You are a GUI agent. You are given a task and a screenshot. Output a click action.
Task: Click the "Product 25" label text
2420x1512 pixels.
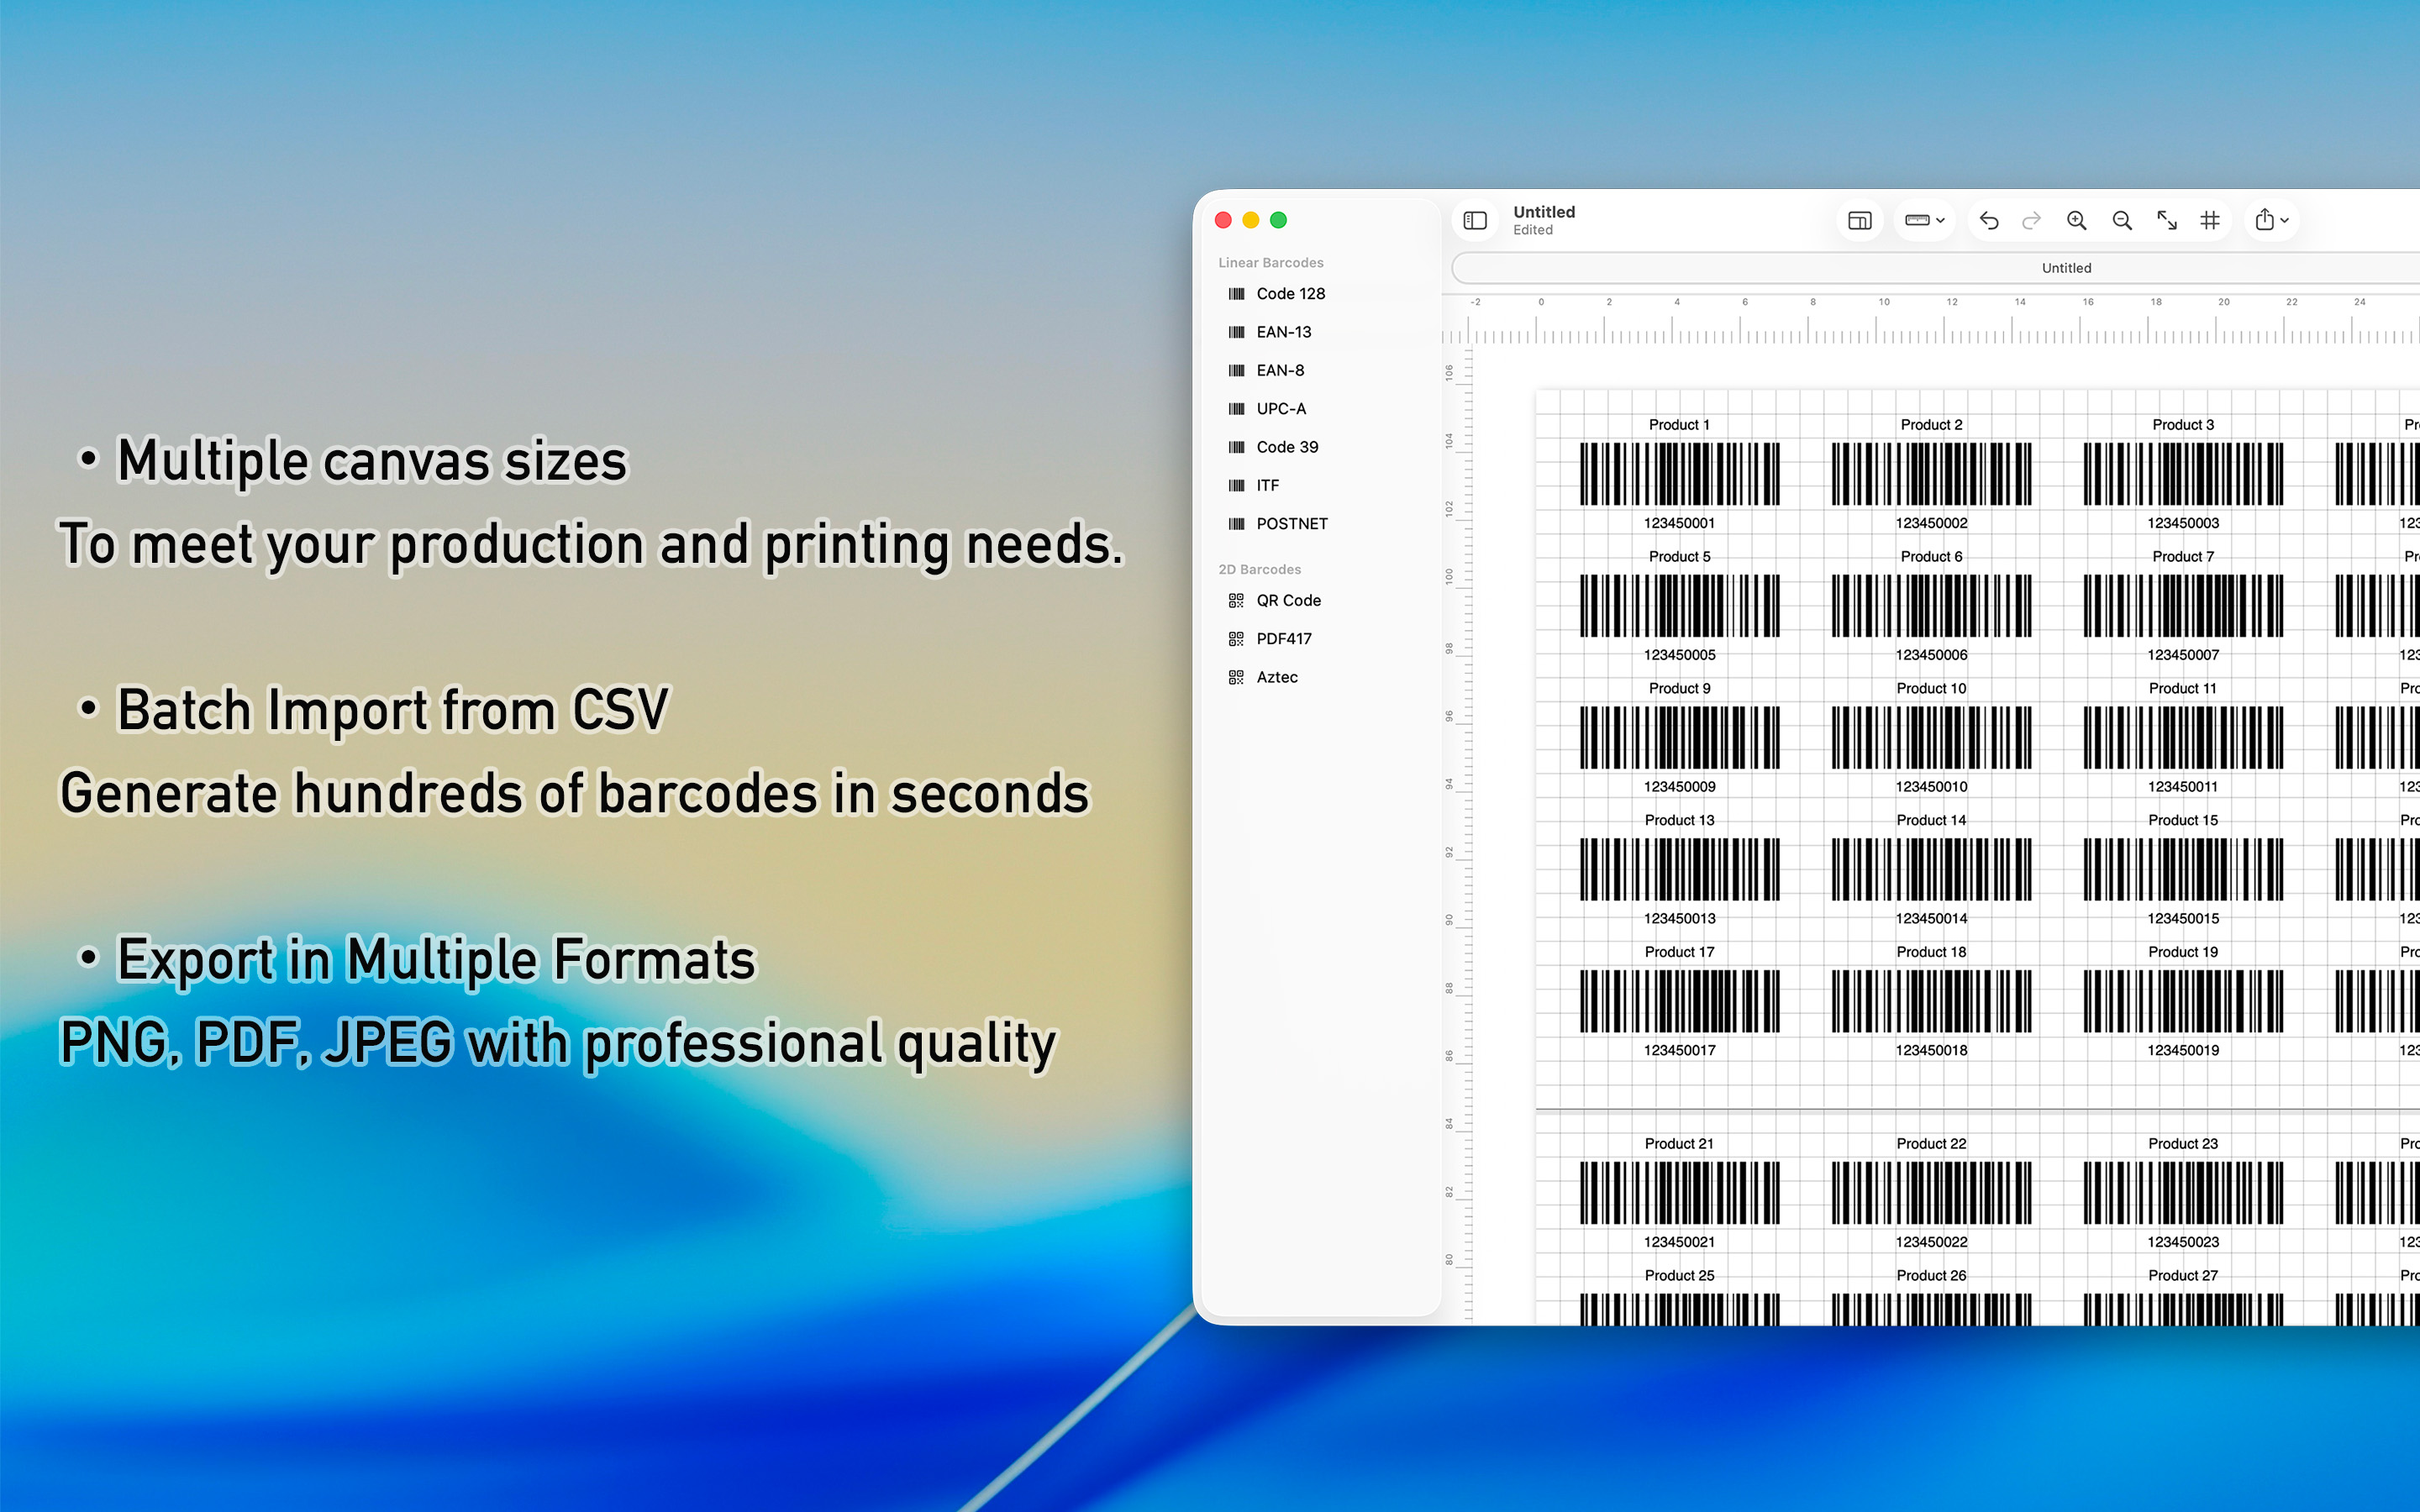pyautogui.click(x=1680, y=1276)
